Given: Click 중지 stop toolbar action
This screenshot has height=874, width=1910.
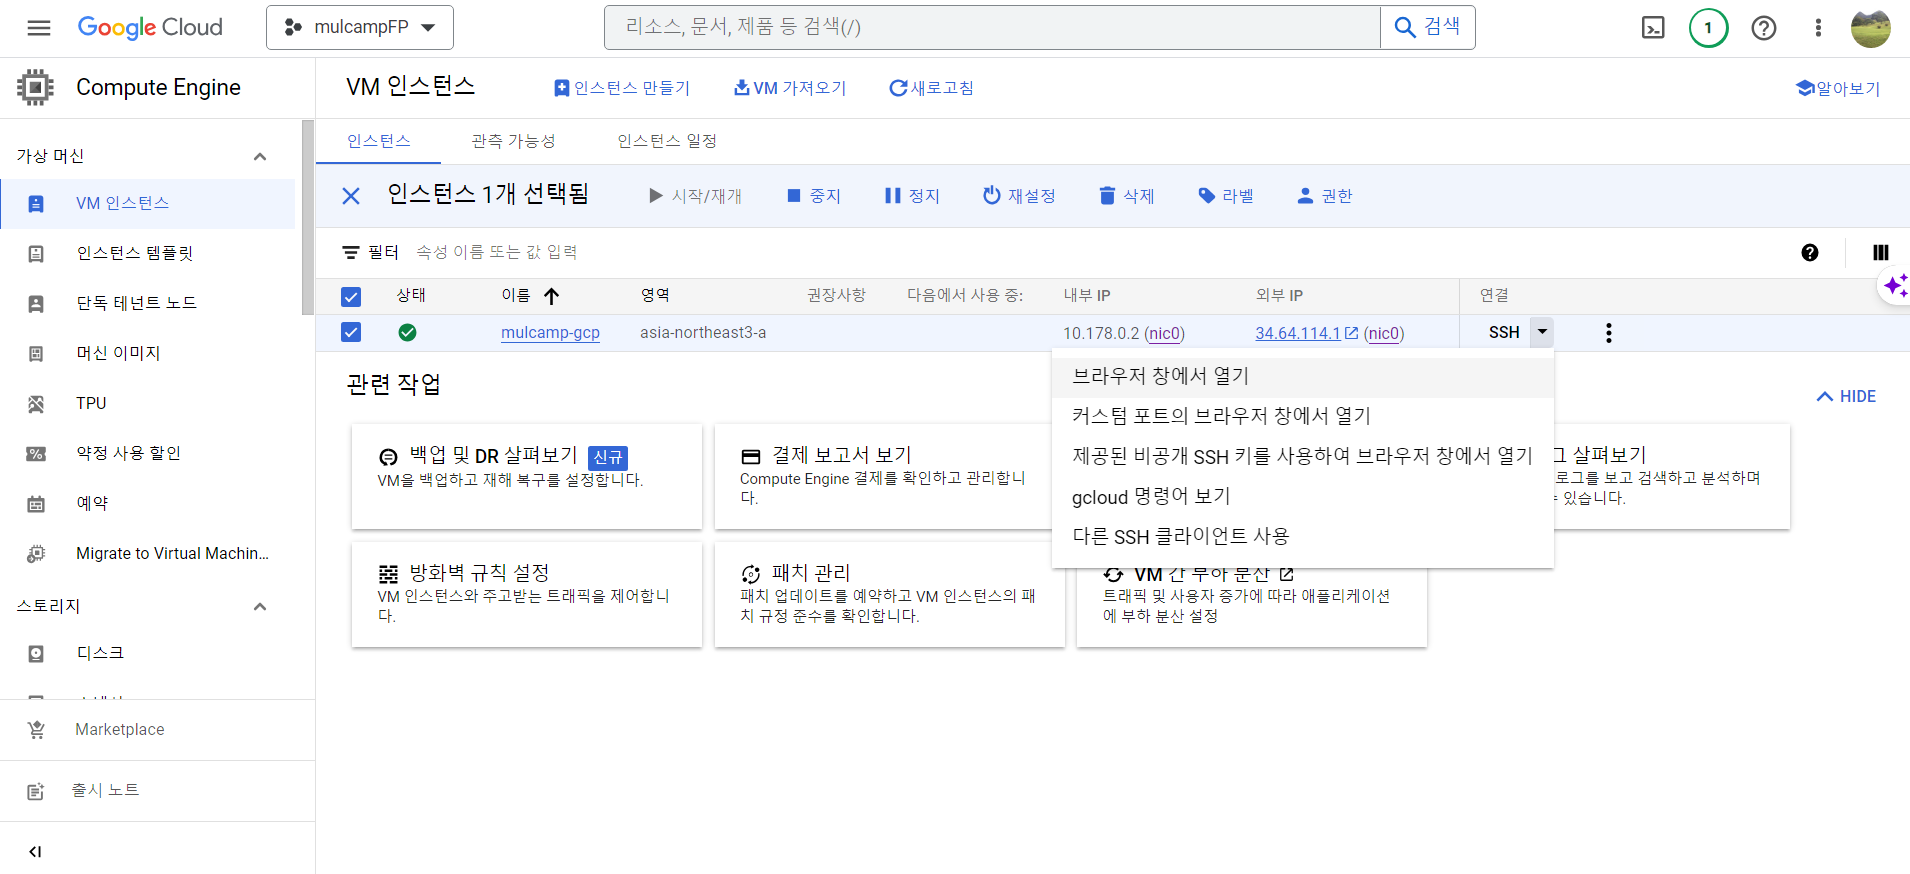Looking at the screenshot, I should 814,196.
